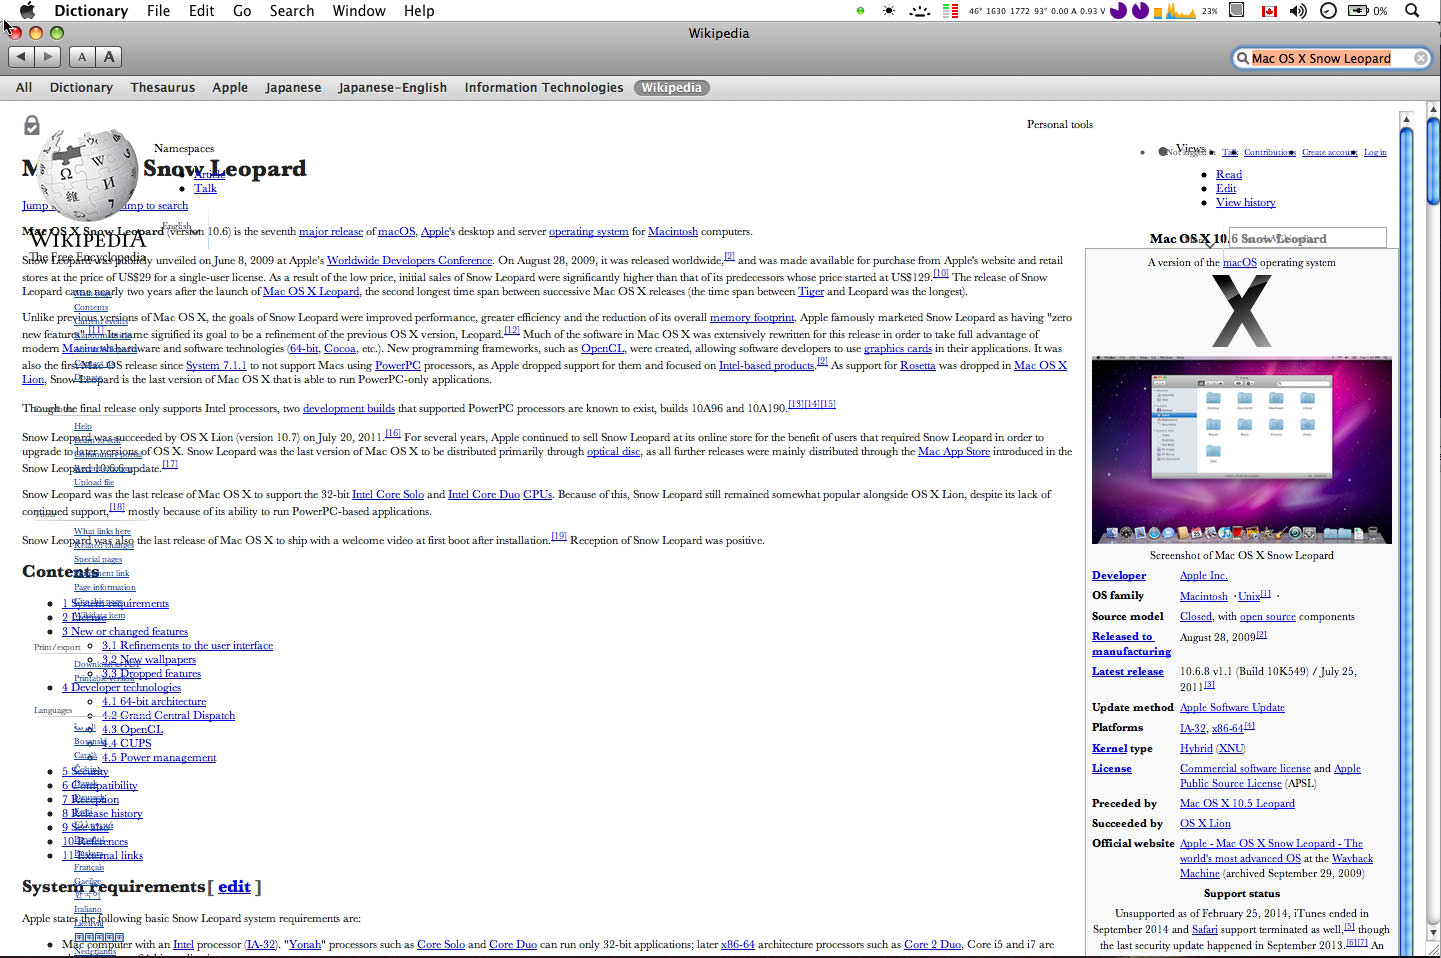This screenshot has height=958, width=1441.
Task: Switch to the Thesaurus tab
Action: tap(163, 88)
